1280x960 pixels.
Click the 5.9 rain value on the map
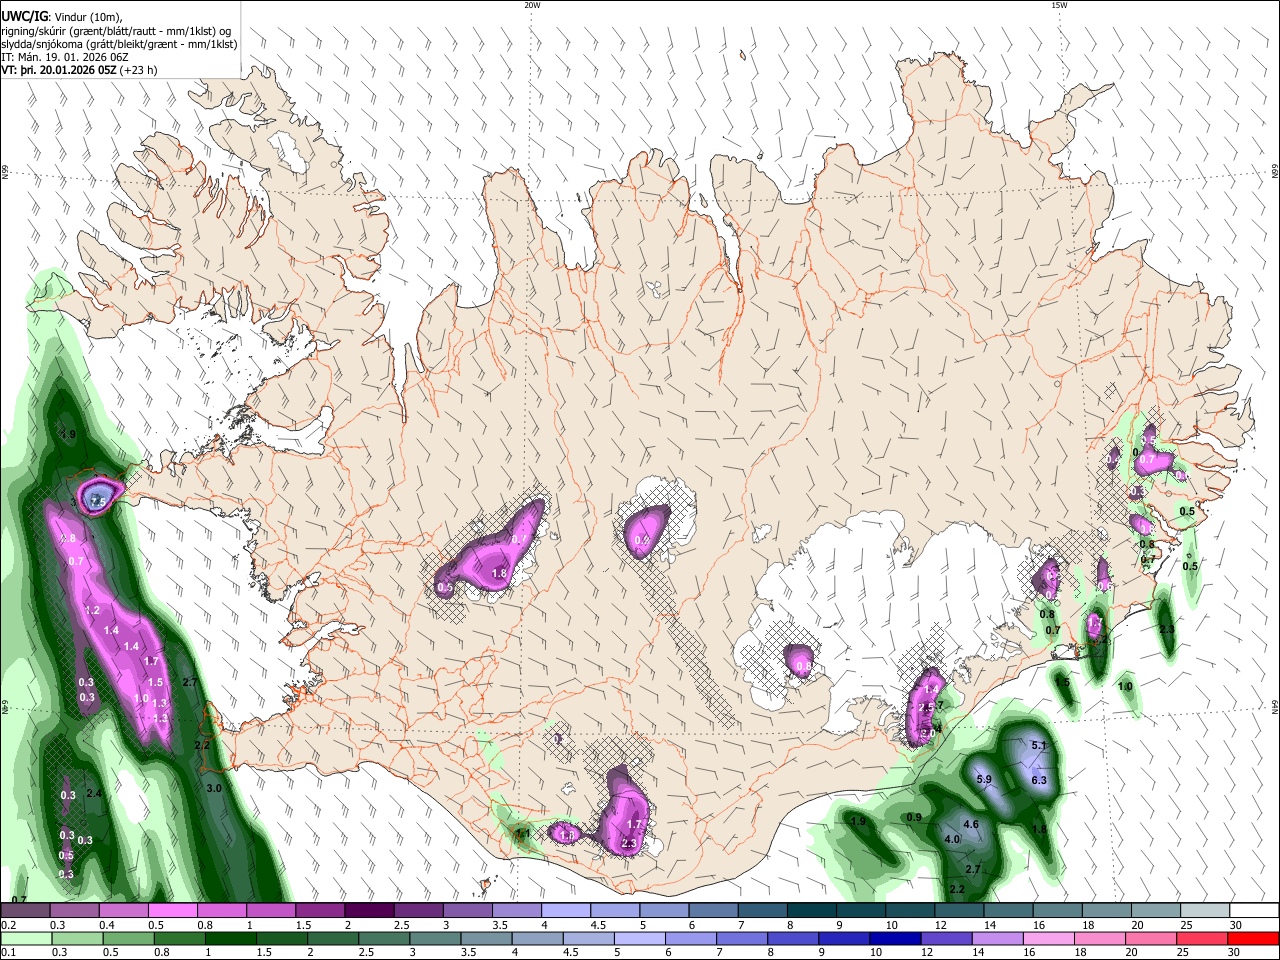click(x=983, y=779)
